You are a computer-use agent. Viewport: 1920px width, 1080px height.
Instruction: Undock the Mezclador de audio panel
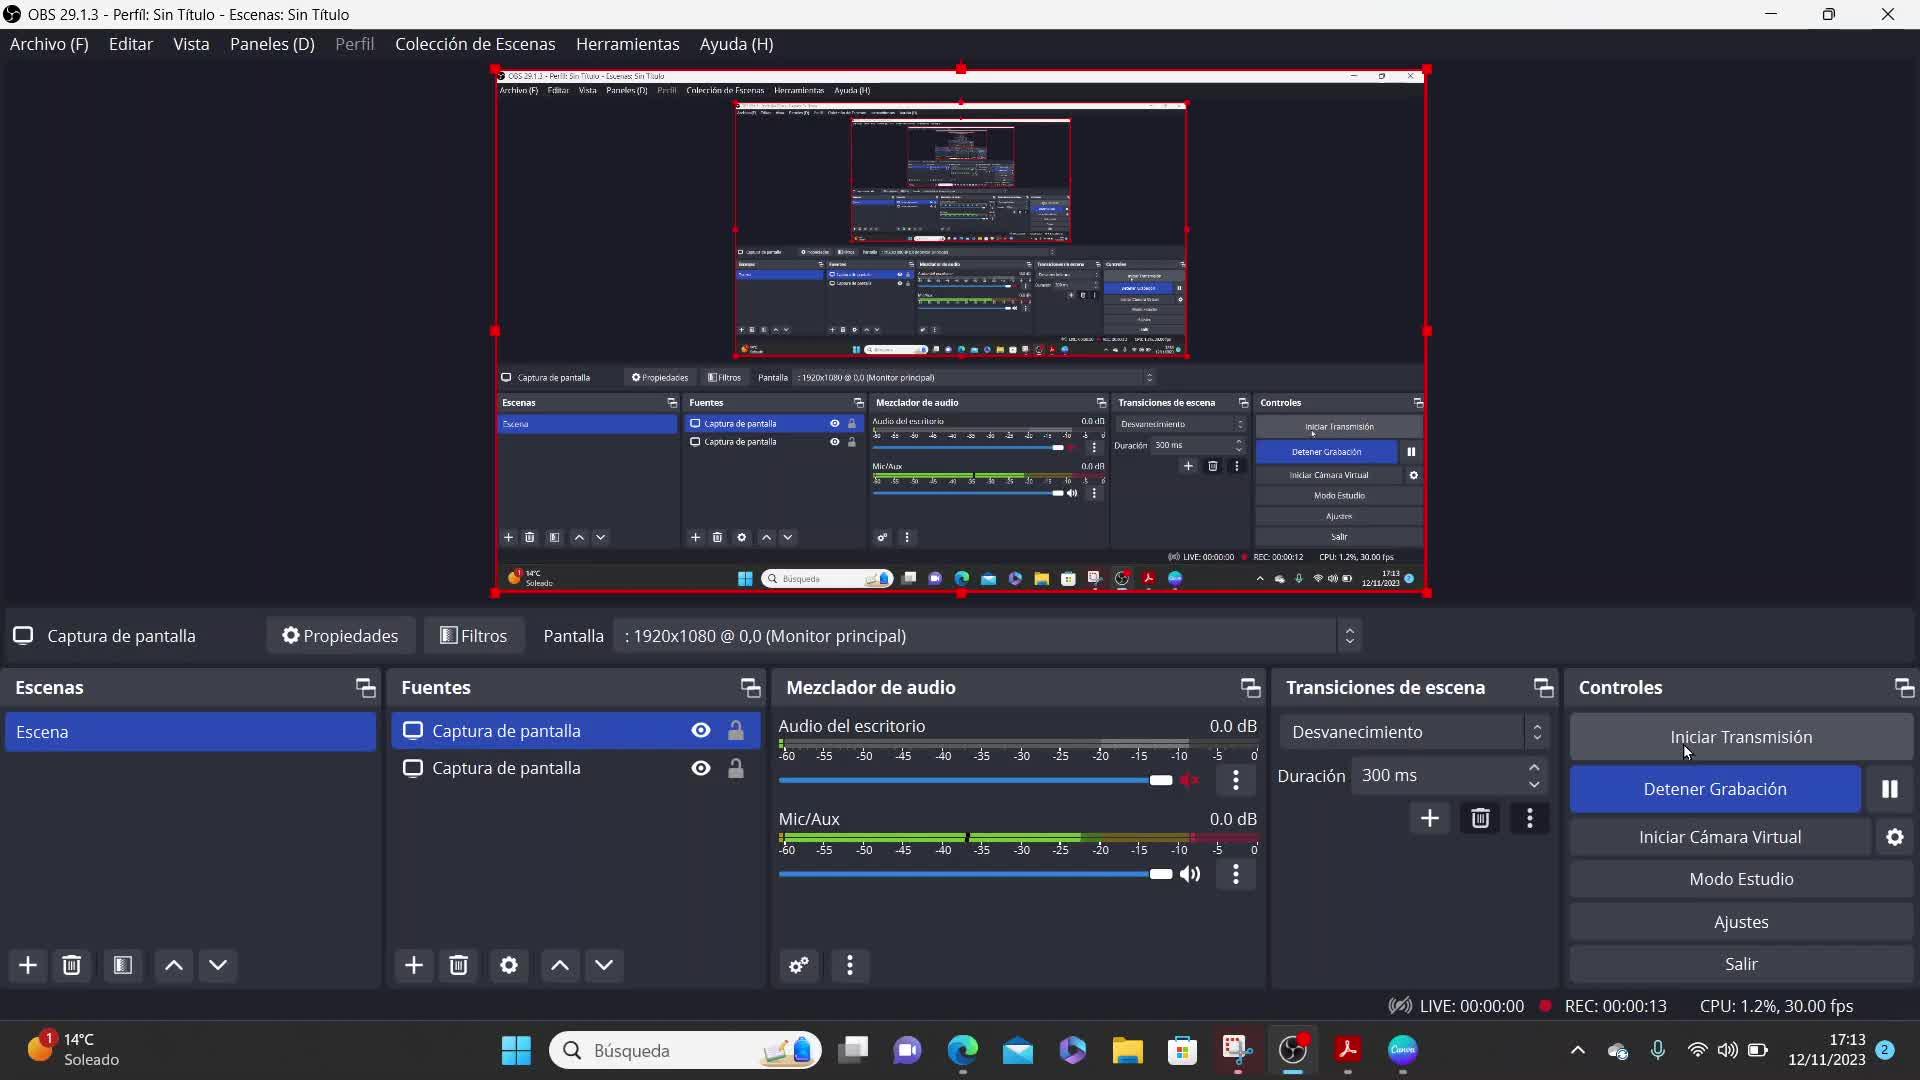[1250, 688]
